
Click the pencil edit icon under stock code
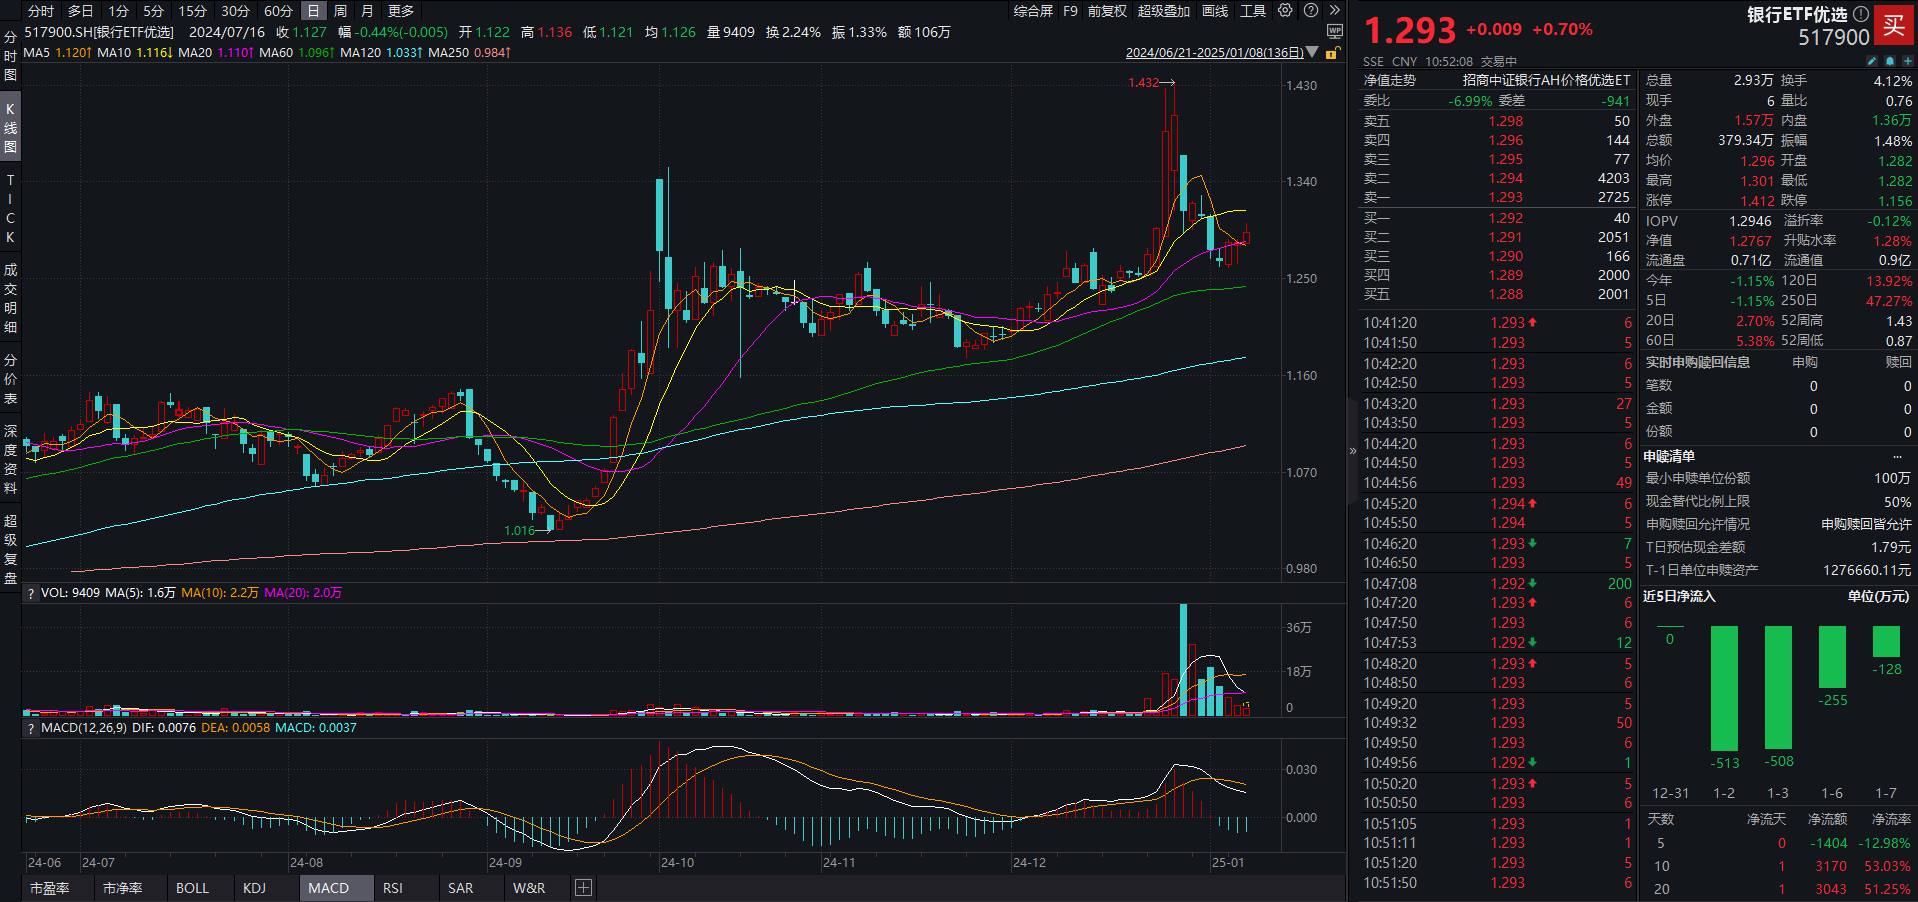click(1872, 61)
